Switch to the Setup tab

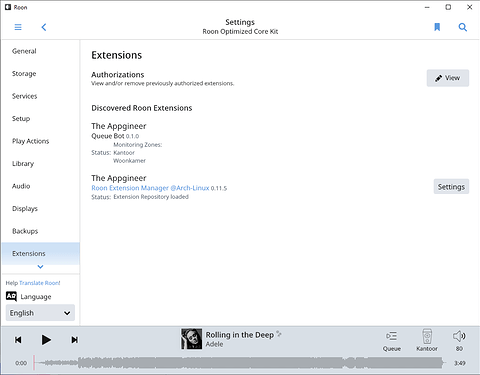click(x=40, y=119)
